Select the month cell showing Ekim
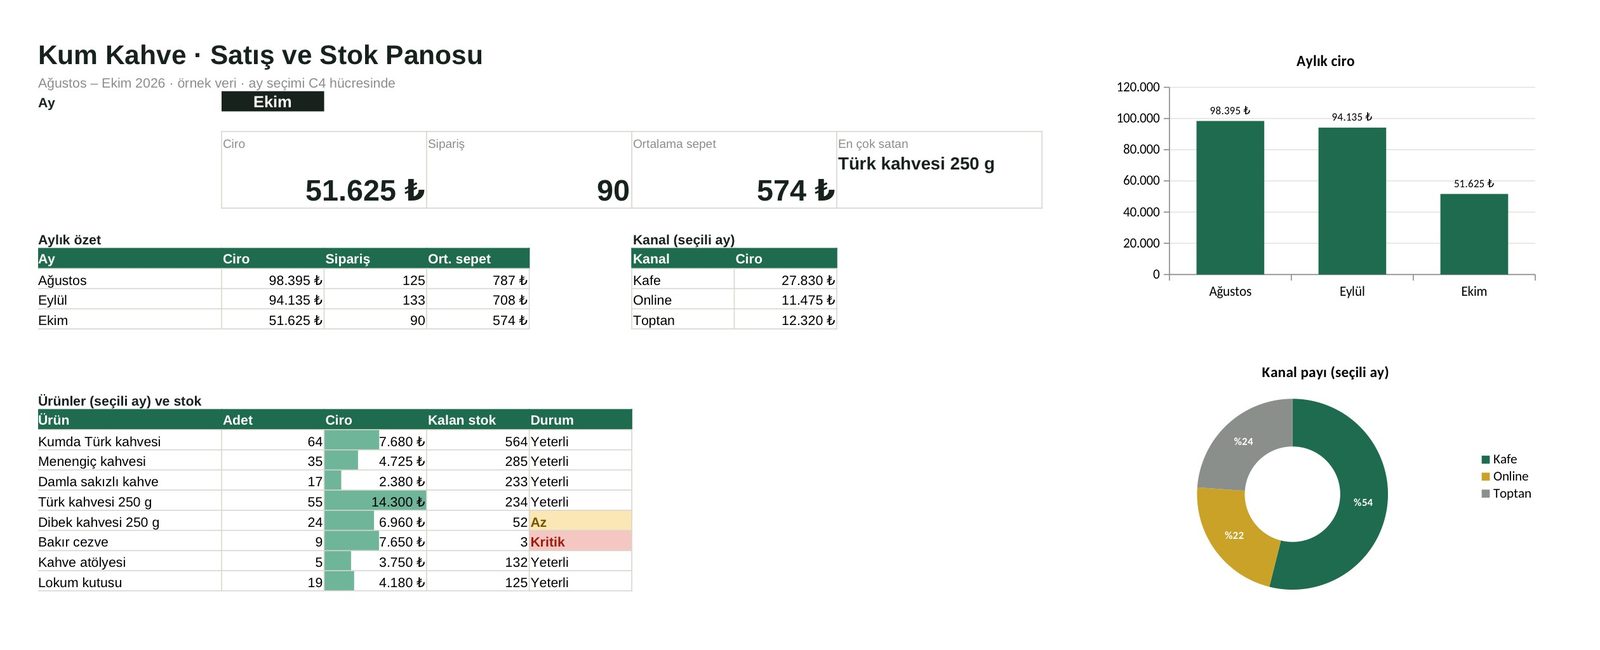 (x=273, y=102)
